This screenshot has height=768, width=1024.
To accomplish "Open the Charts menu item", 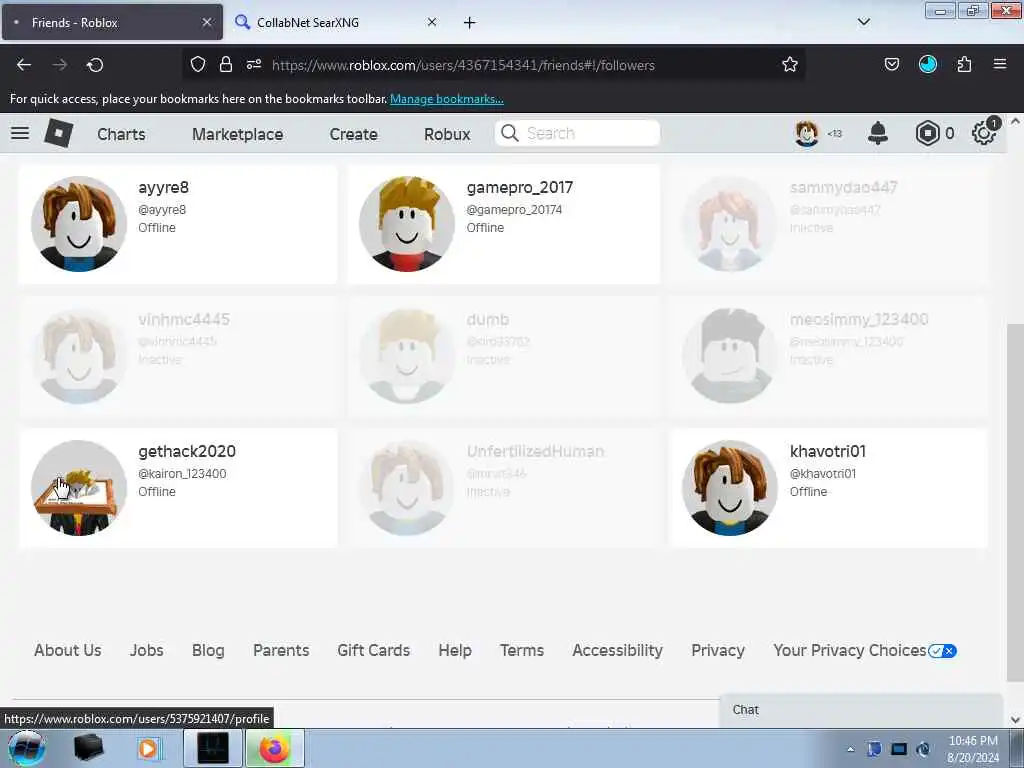I will [121, 134].
